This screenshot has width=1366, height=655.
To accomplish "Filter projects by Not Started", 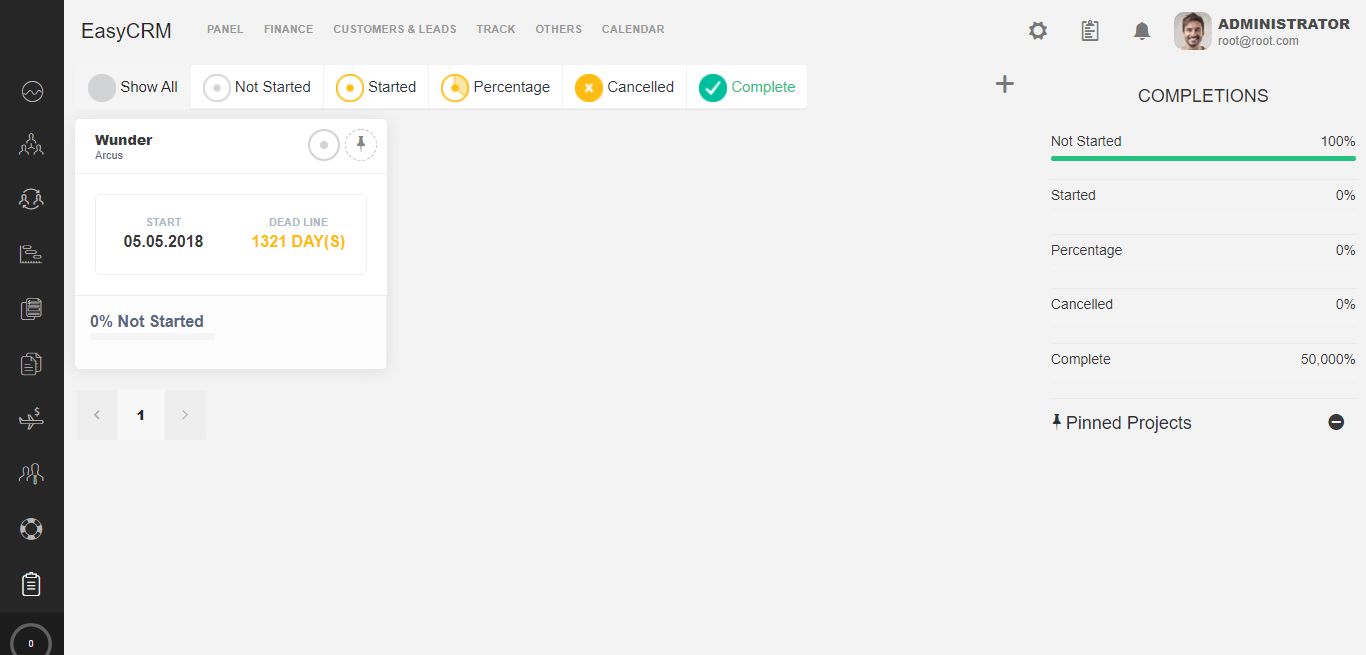I will (x=257, y=87).
